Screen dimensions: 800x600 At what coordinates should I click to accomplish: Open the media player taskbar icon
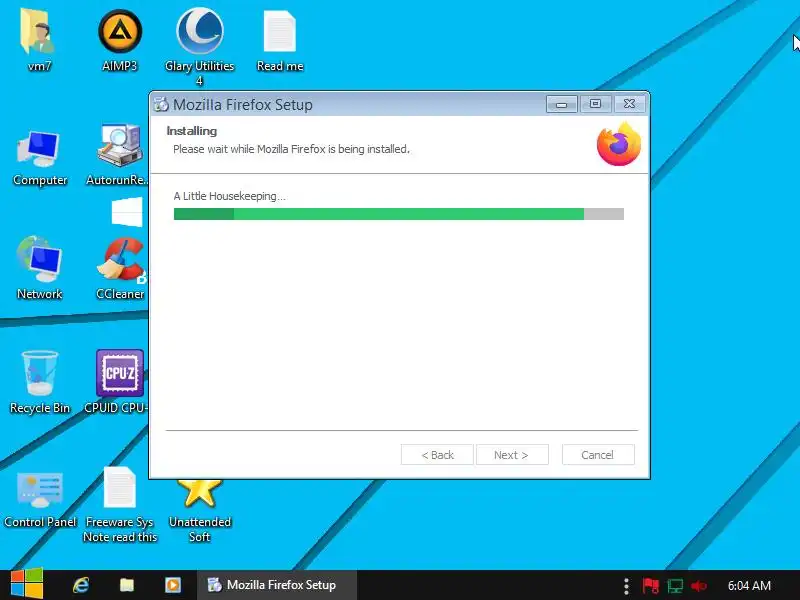[172, 585]
